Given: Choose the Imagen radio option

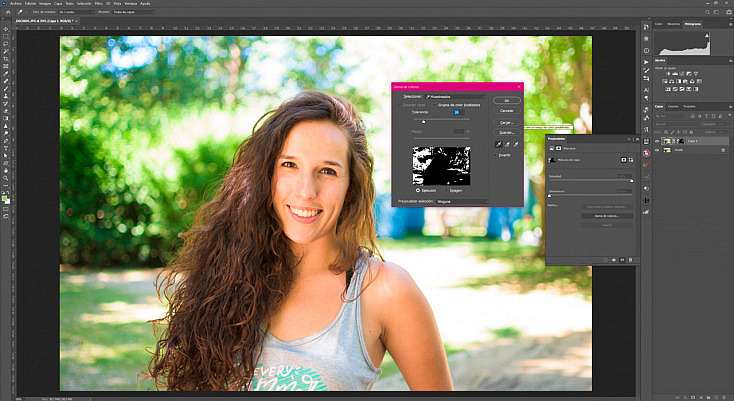Looking at the screenshot, I should point(446,190).
